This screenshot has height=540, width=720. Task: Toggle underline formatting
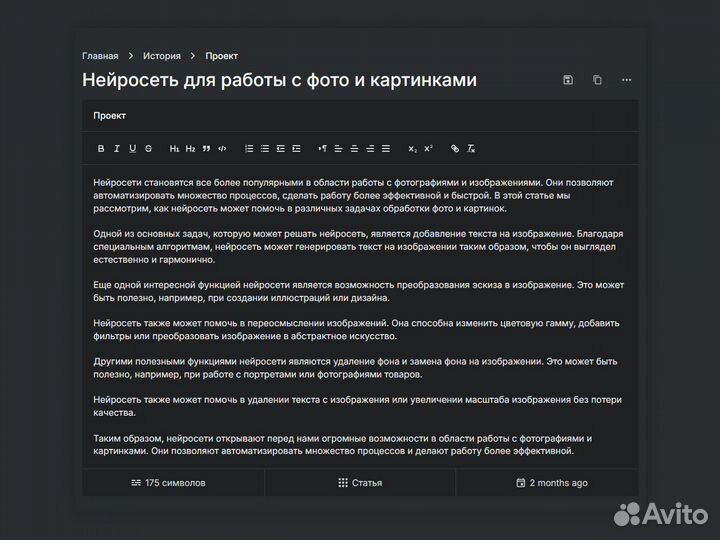[132, 148]
